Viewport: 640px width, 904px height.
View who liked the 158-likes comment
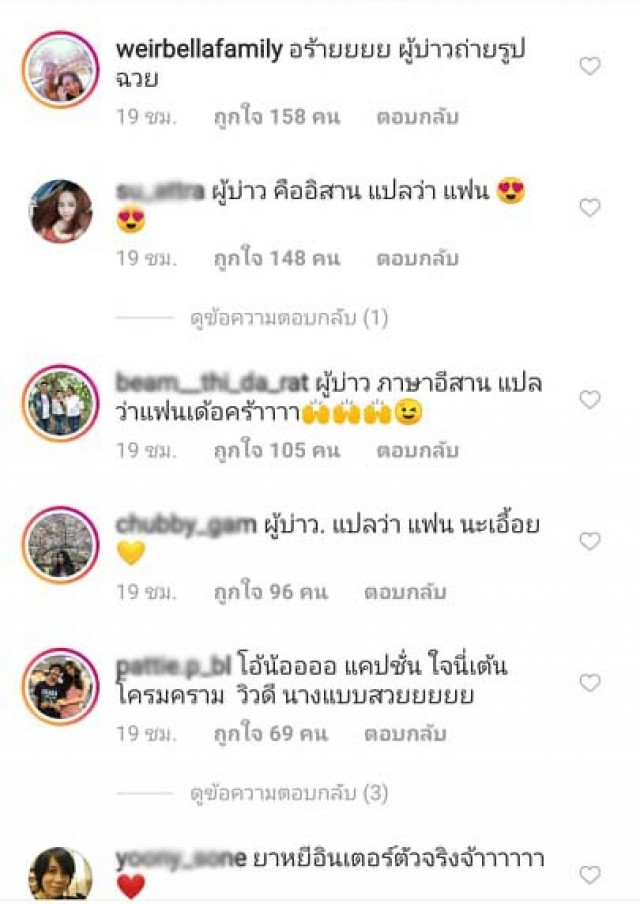pyautogui.click(x=277, y=117)
